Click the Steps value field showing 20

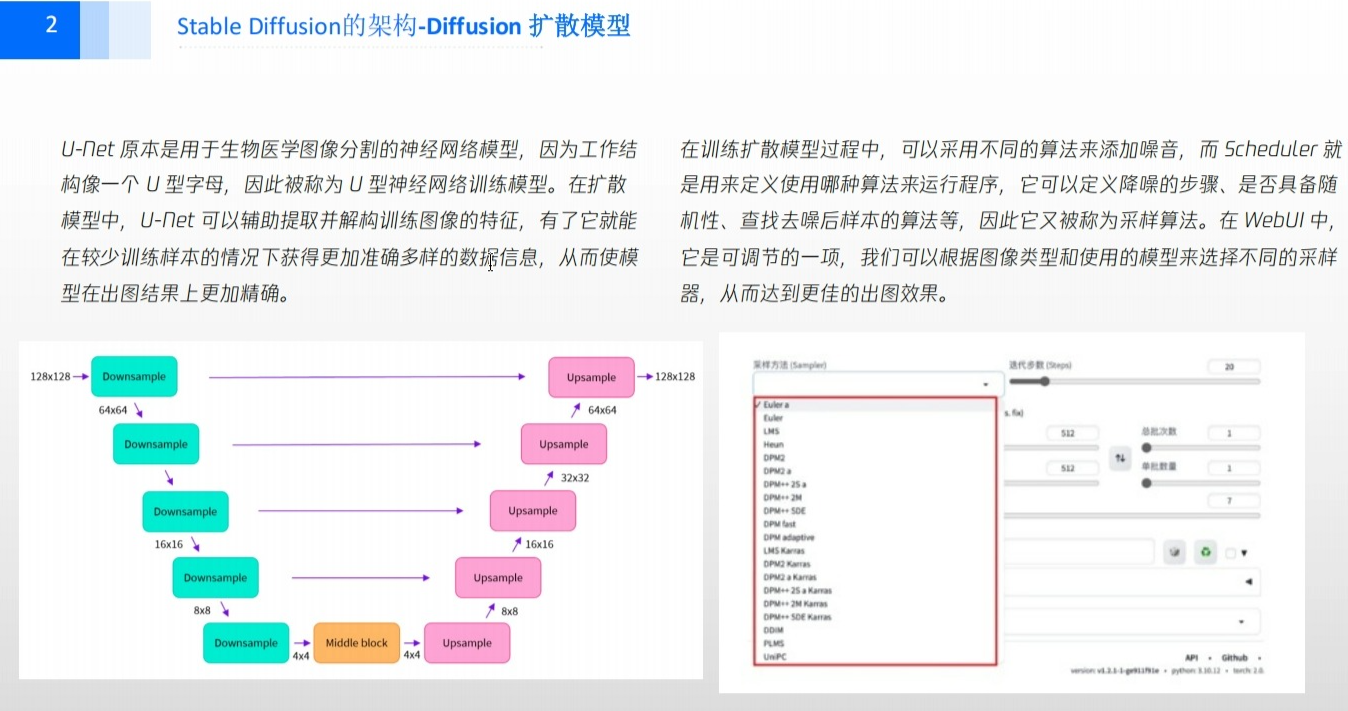coord(1234,367)
